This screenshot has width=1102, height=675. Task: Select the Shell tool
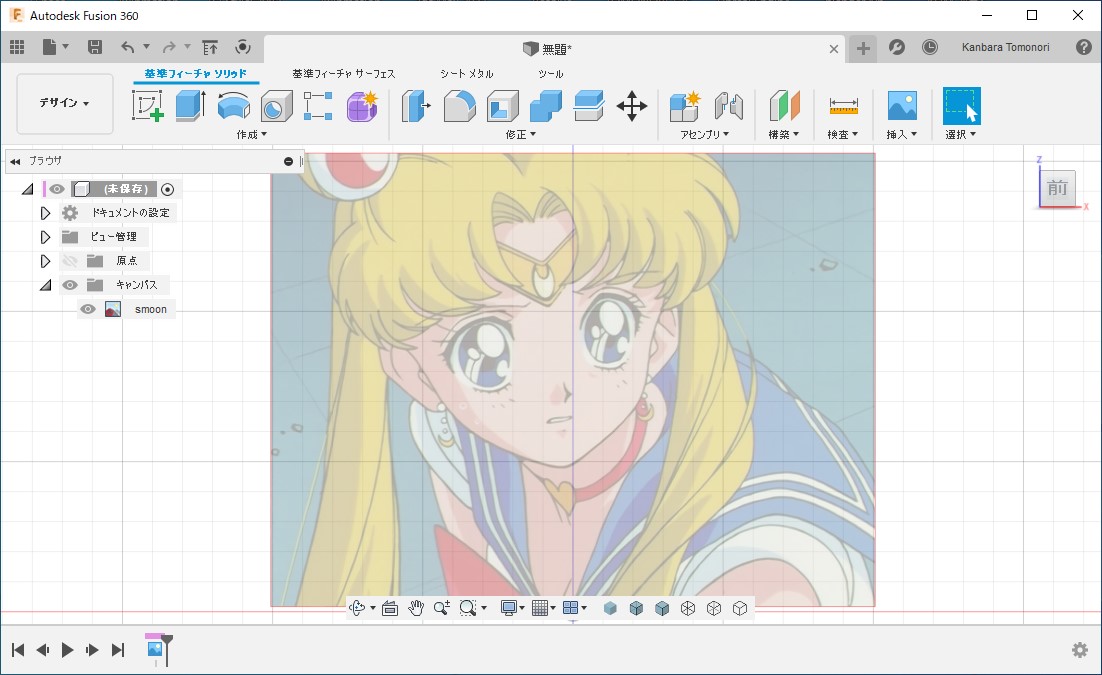coord(503,105)
